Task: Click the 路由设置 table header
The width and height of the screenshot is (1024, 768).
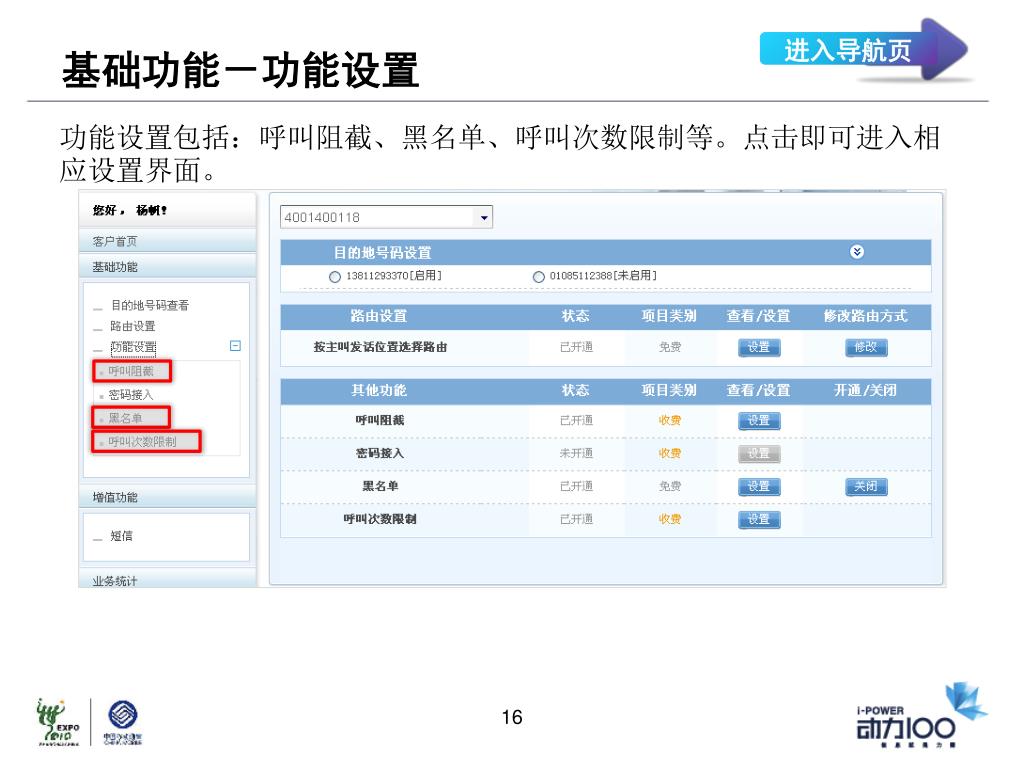Action: click(379, 316)
